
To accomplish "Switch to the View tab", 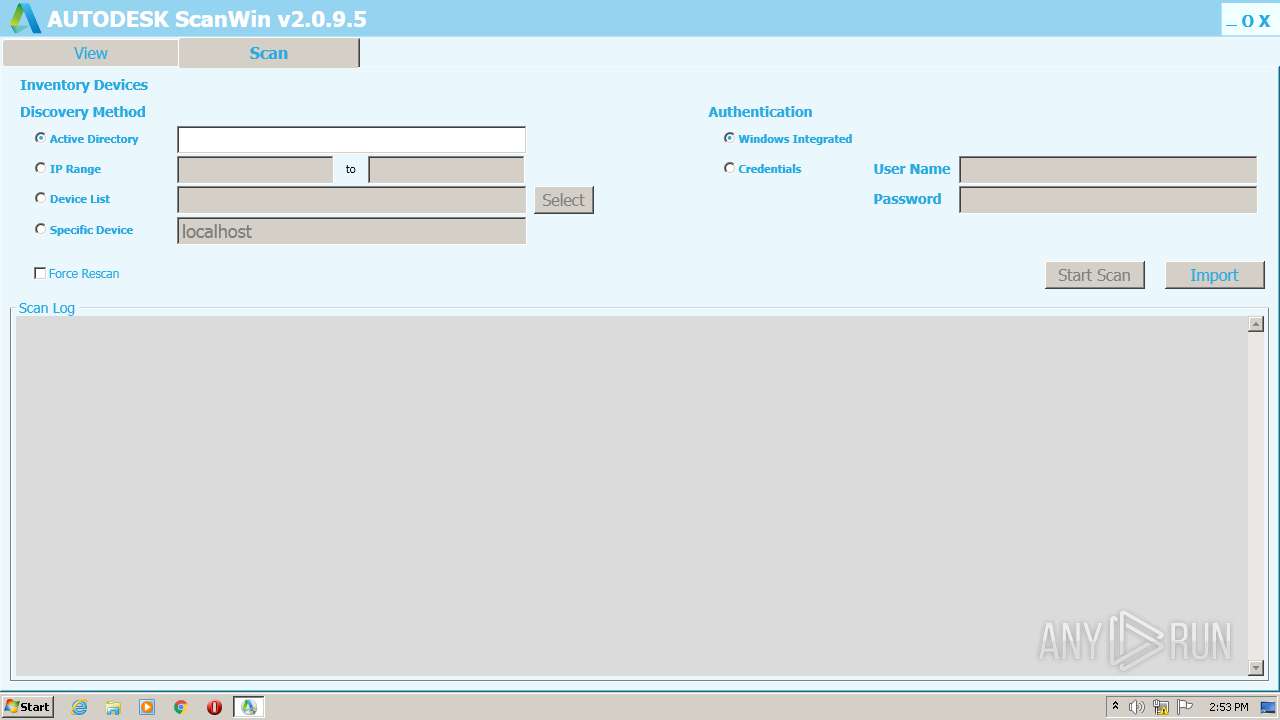I will tap(90, 53).
